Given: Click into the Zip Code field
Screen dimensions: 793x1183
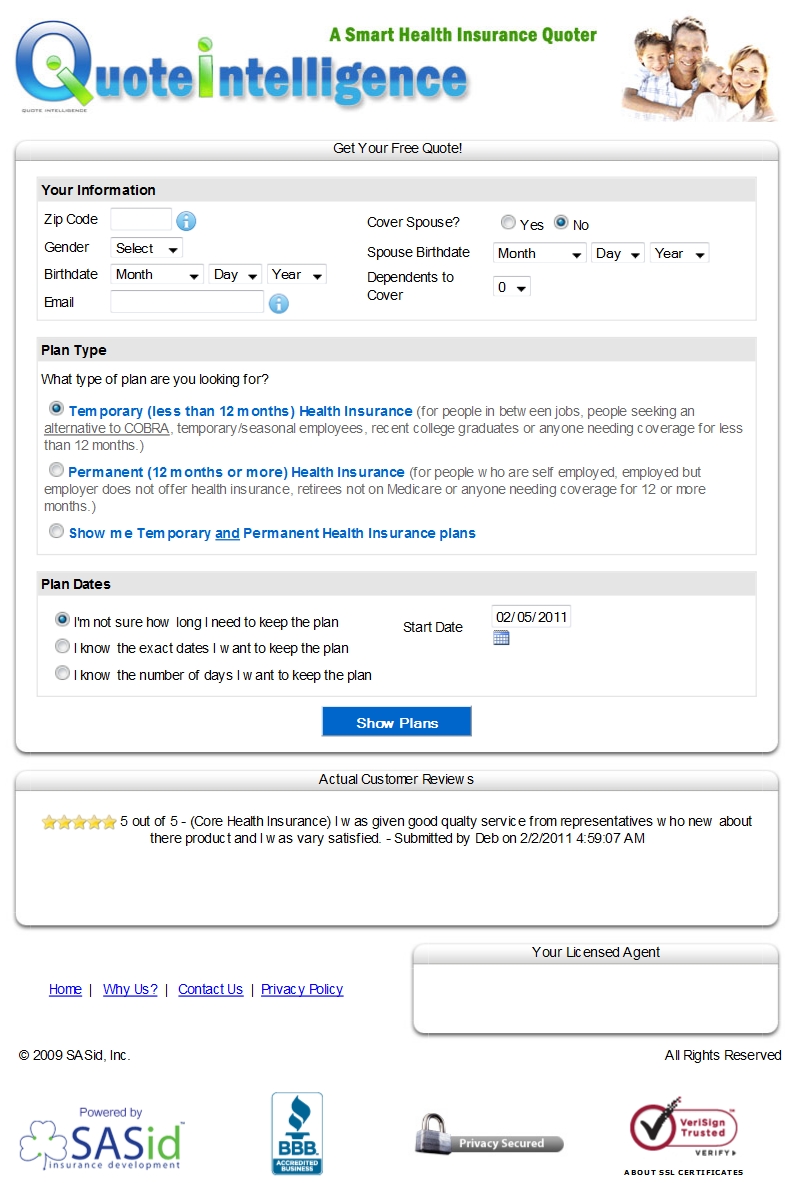Looking at the screenshot, I should click(141, 220).
